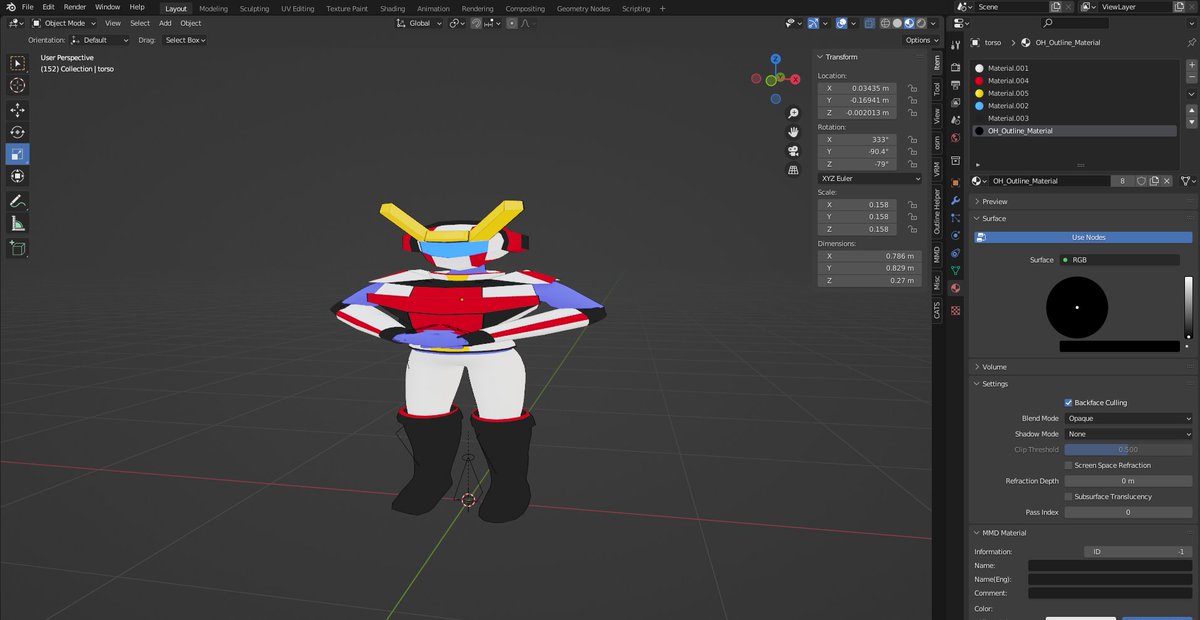Click the Z axis on navigation gizmo
The height and width of the screenshot is (620, 1200).
[x=775, y=60]
